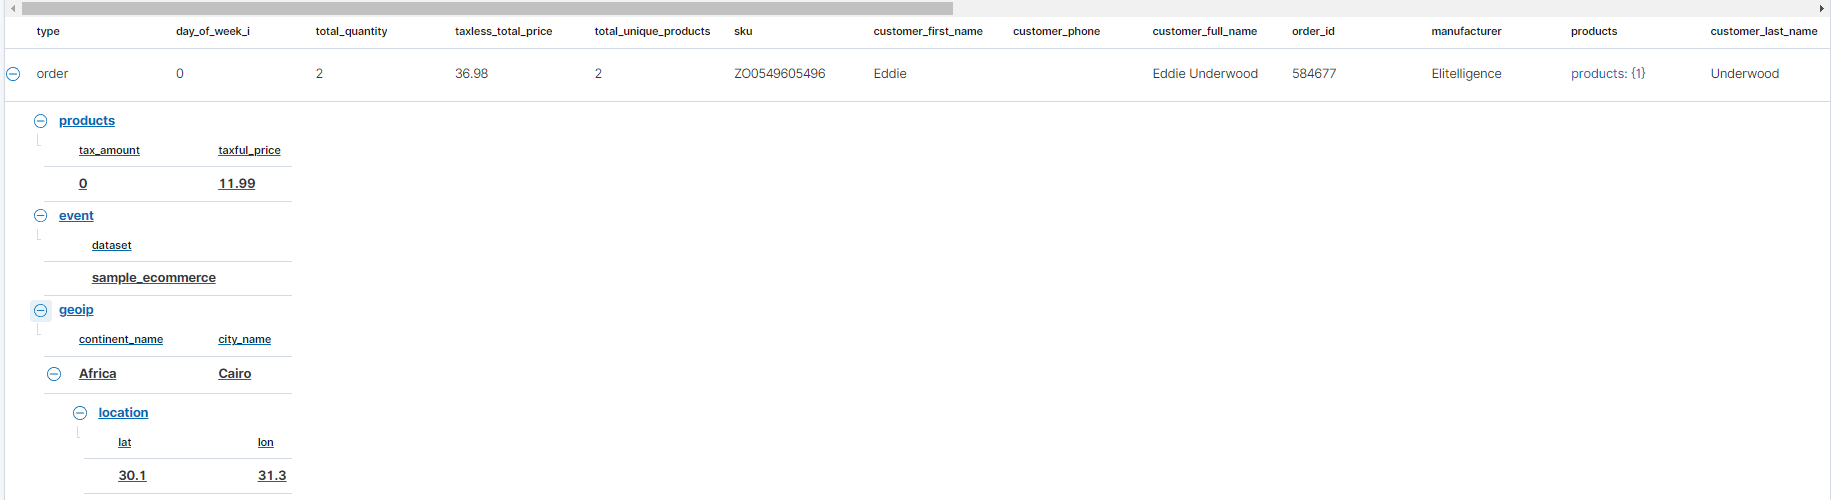Click the left scroll arrow

[x=13, y=8]
